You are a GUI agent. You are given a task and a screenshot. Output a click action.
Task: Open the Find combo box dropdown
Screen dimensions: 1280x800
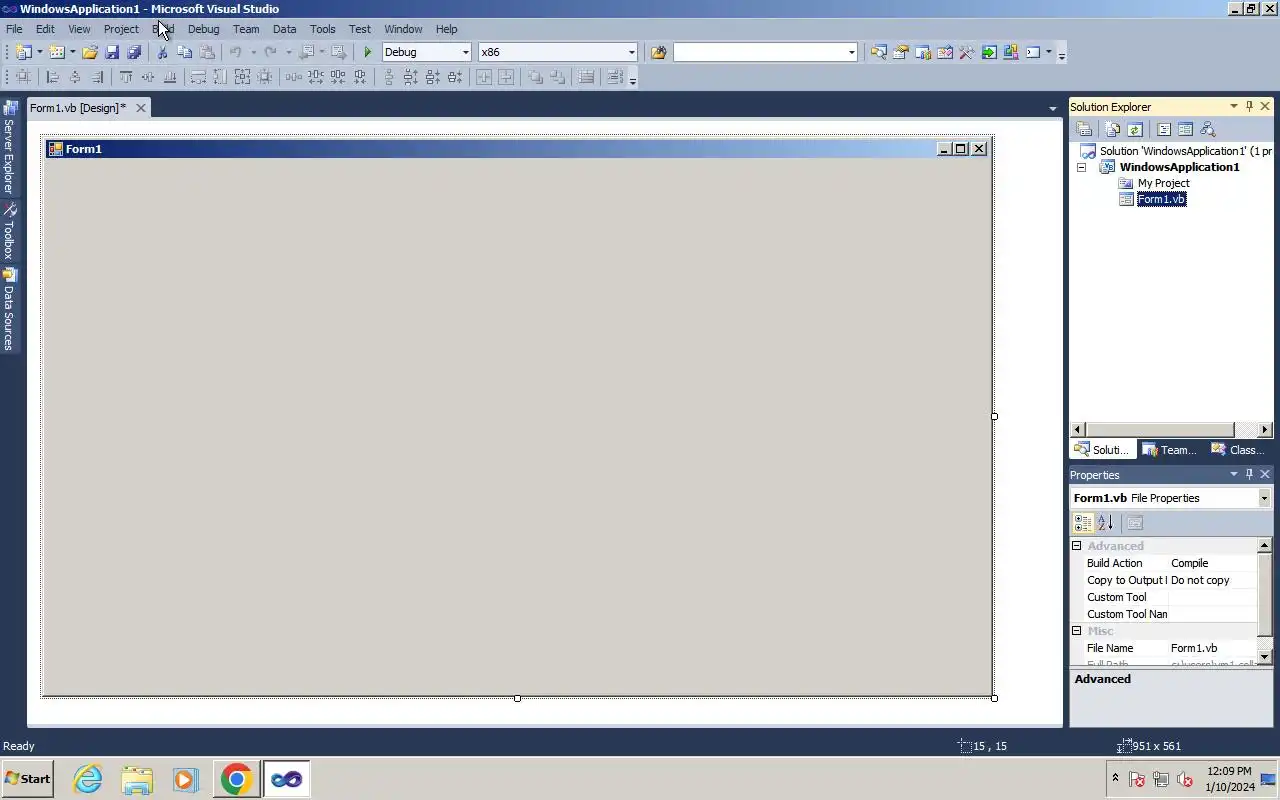click(x=852, y=52)
